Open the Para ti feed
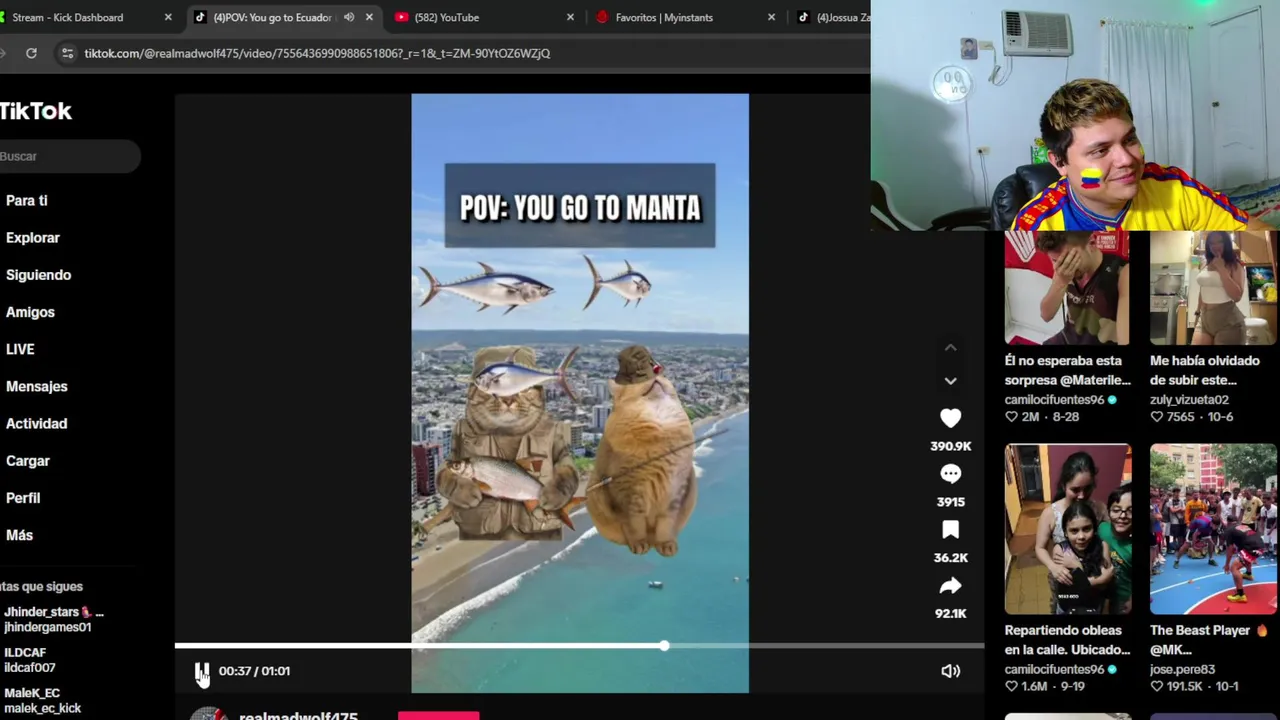This screenshot has width=1280, height=720. coord(27,201)
